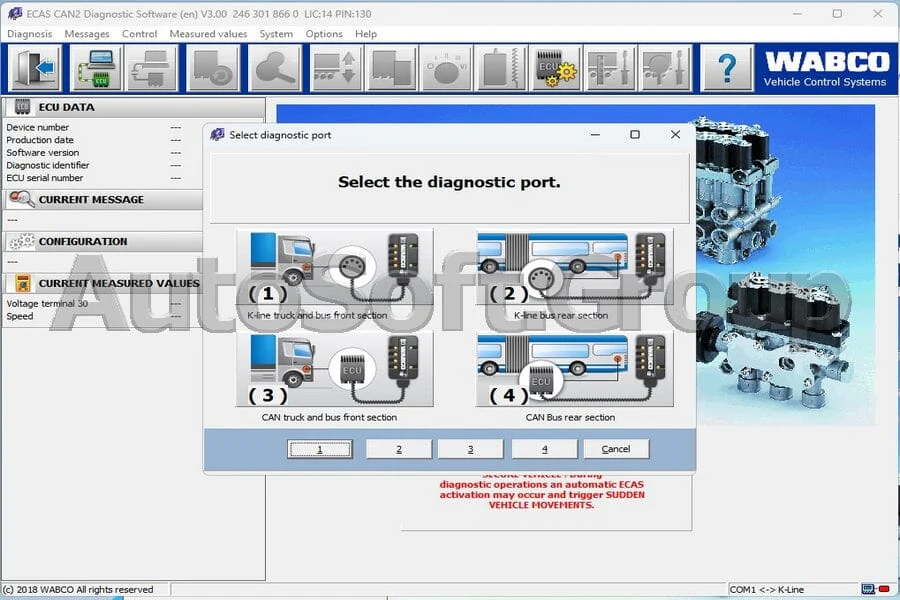
Task: Click the CONFIGURATION panel header
Action: click(104, 242)
